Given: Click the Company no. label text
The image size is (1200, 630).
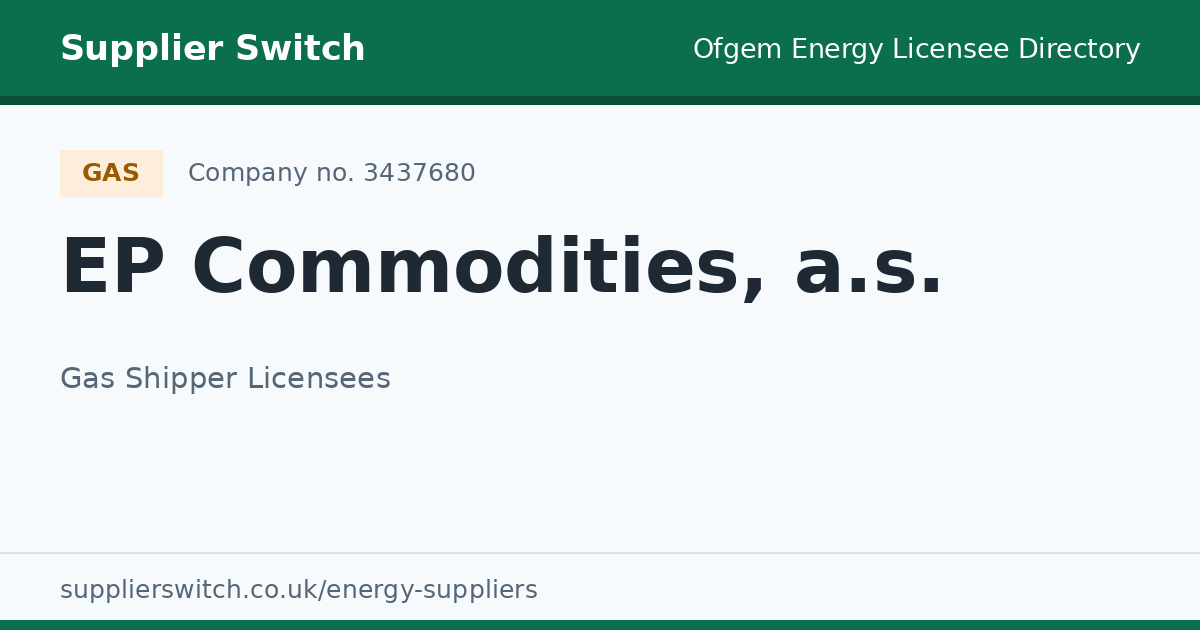Looking at the screenshot, I should point(271,173).
